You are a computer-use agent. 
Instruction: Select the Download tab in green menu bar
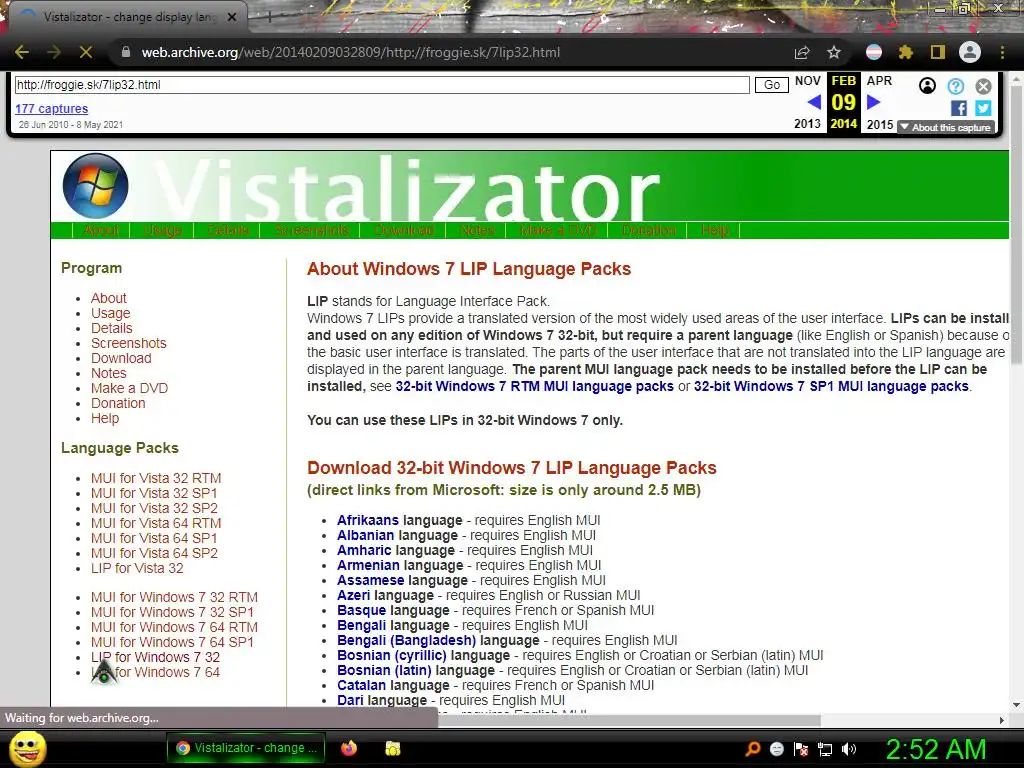pyautogui.click(x=404, y=231)
